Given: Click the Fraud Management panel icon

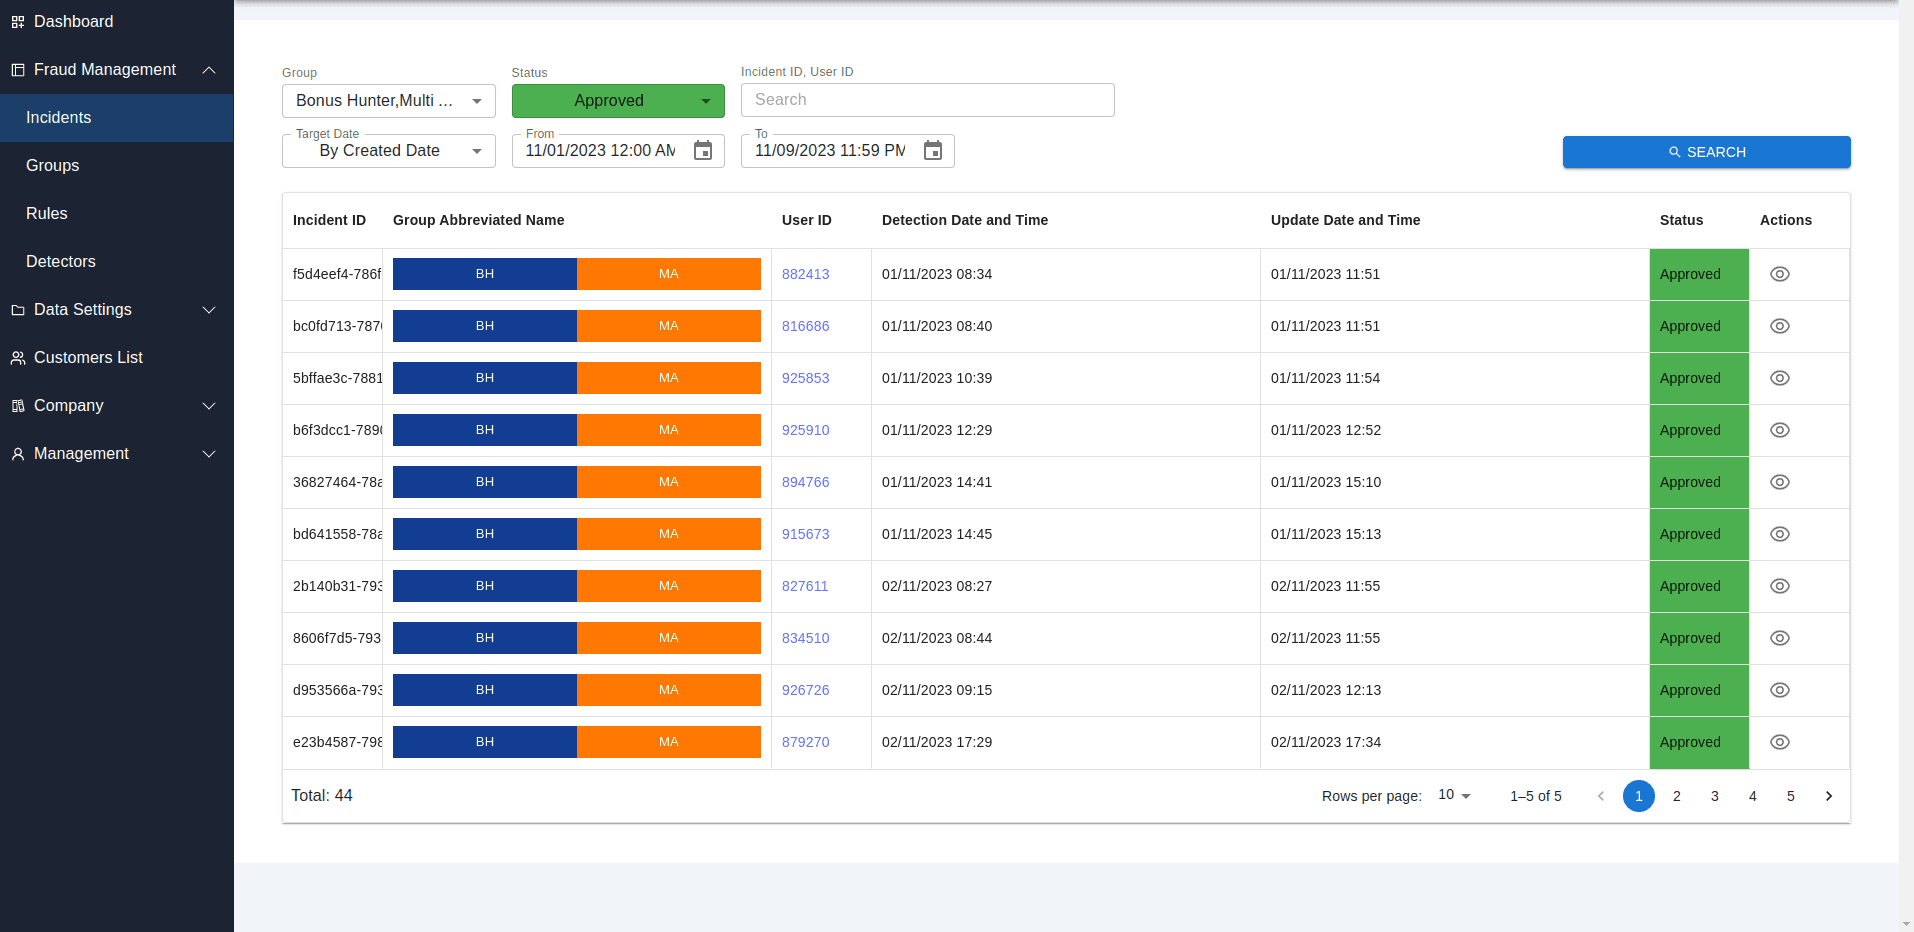Looking at the screenshot, I should click(x=18, y=70).
